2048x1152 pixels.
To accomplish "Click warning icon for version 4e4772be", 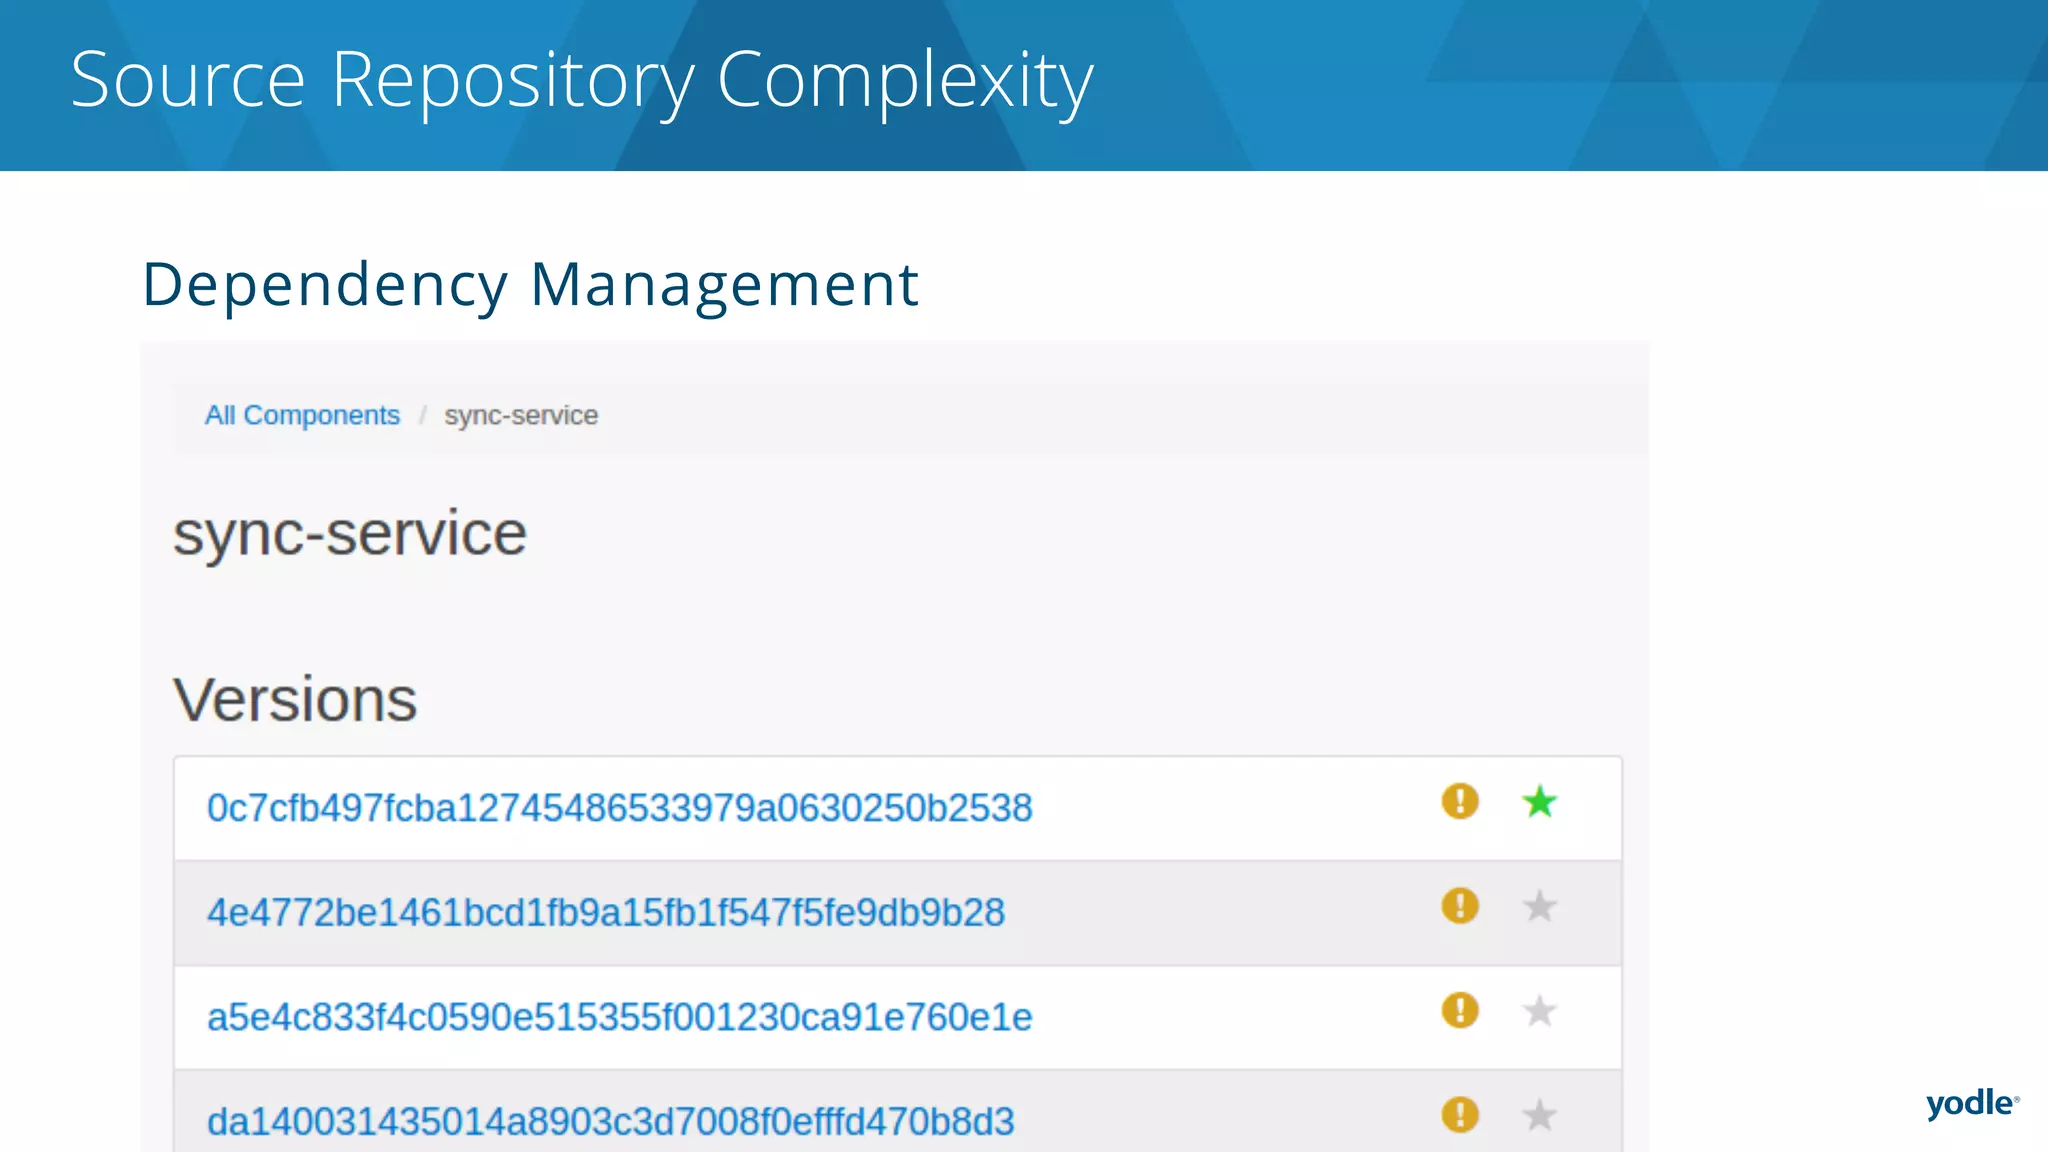I will [x=1460, y=906].
